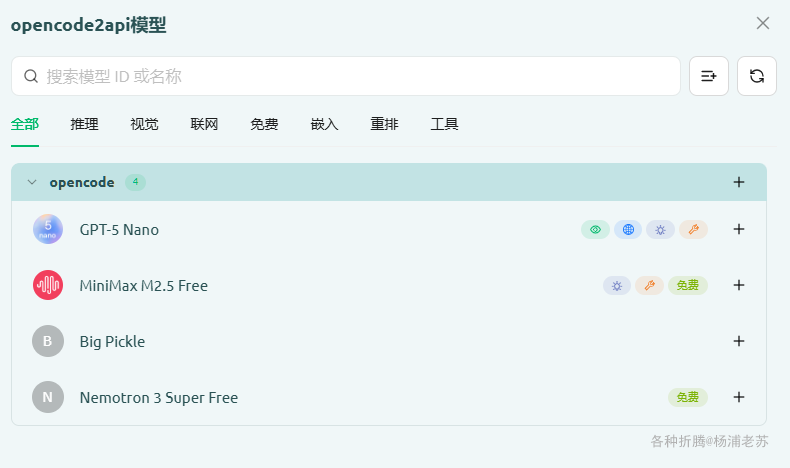Click the search model ID input field

360,76
